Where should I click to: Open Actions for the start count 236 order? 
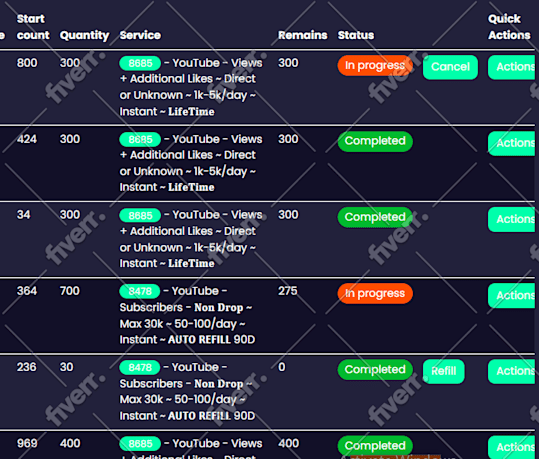tap(513, 371)
